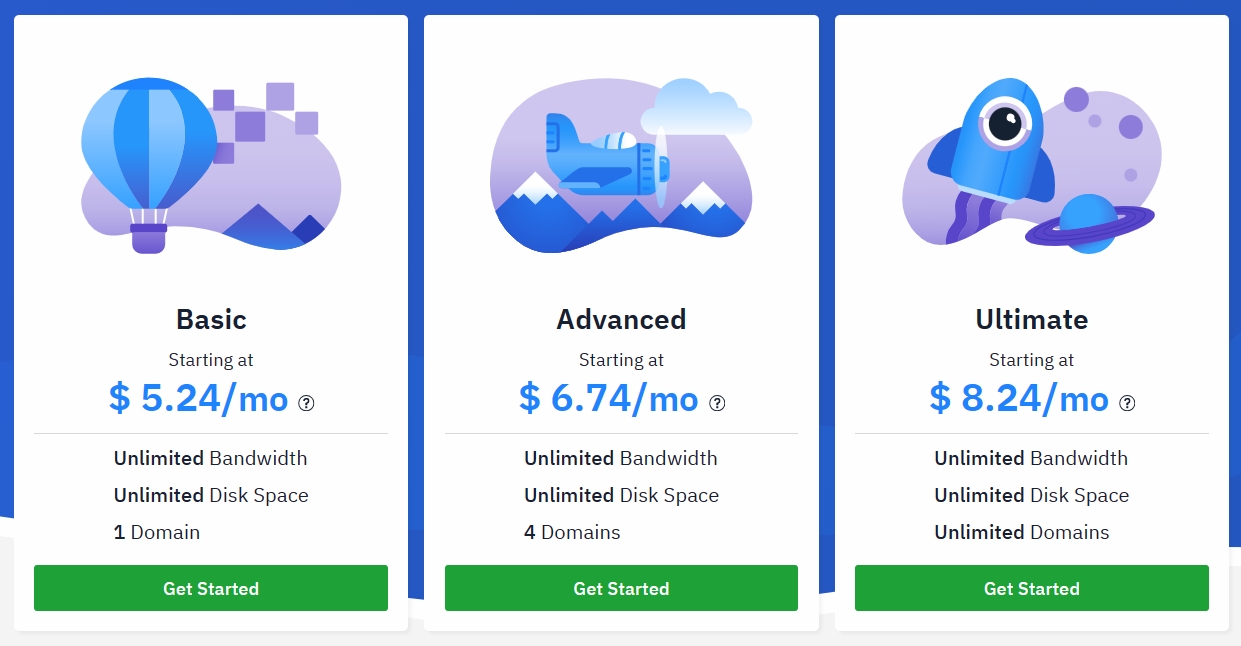Click the 4 Domains feature text
Image resolution: width=1241 pixels, height=646 pixels.
point(572,532)
